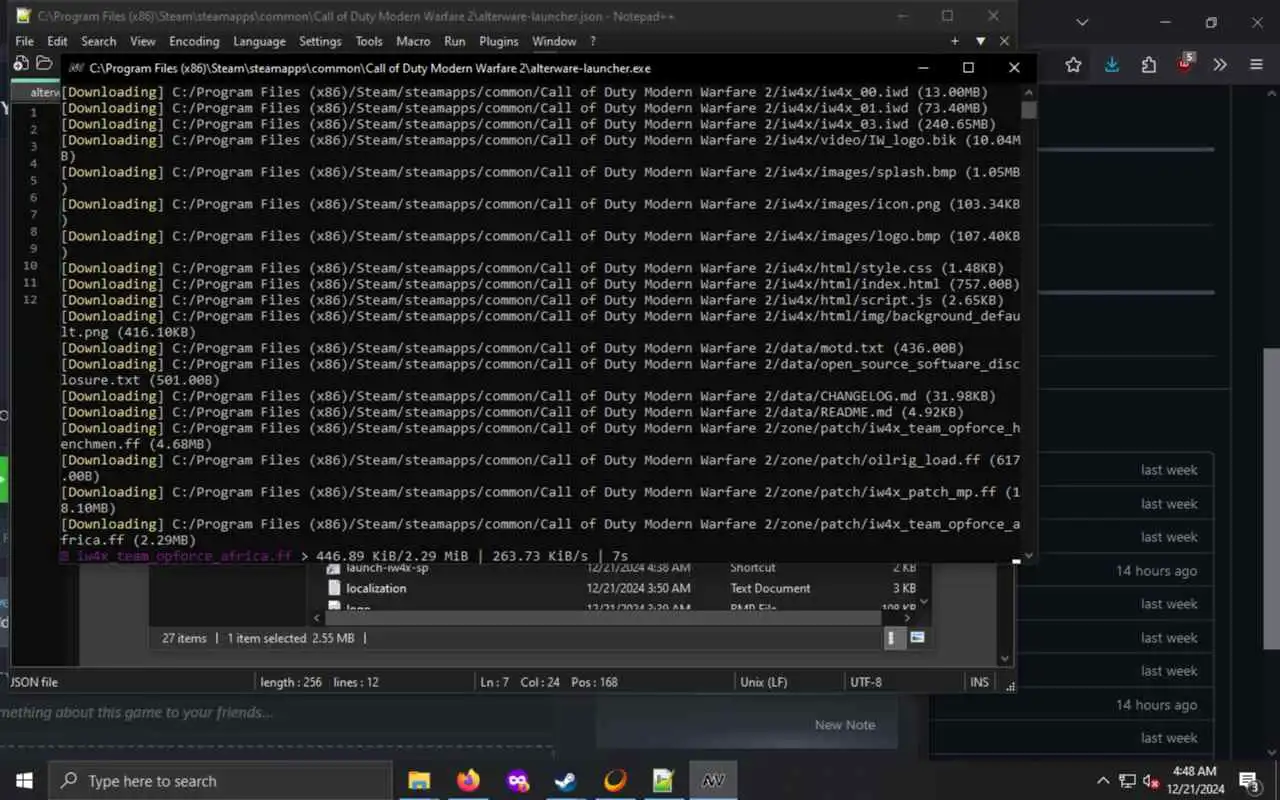Screen dimensions: 1280x800
Task: Click the muted volume icon in tray
Action: pyautogui.click(x=1152, y=781)
